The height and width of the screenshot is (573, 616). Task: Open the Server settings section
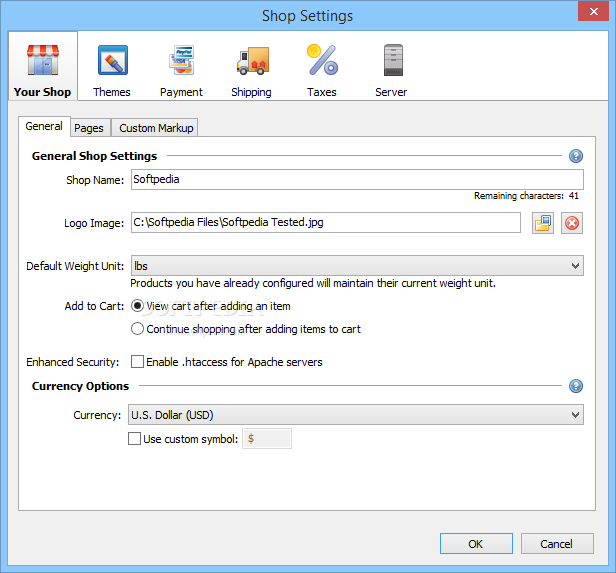coord(391,70)
